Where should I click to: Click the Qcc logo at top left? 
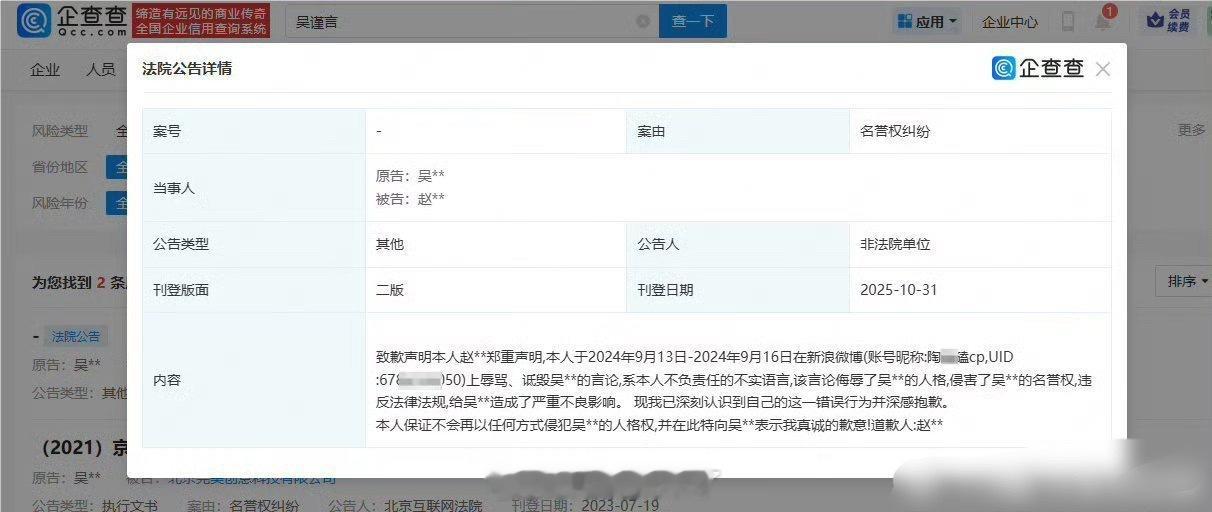point(71,21)
